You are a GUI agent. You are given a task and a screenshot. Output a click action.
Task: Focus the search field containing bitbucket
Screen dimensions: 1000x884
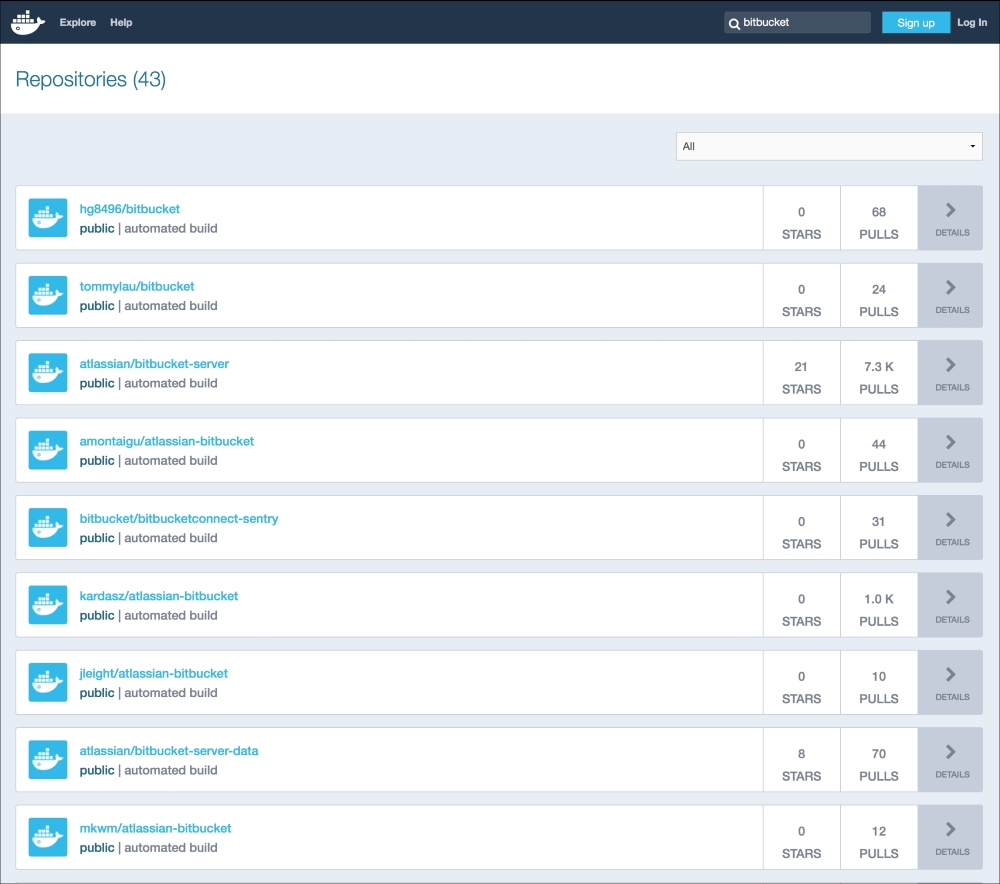(800, 22)
